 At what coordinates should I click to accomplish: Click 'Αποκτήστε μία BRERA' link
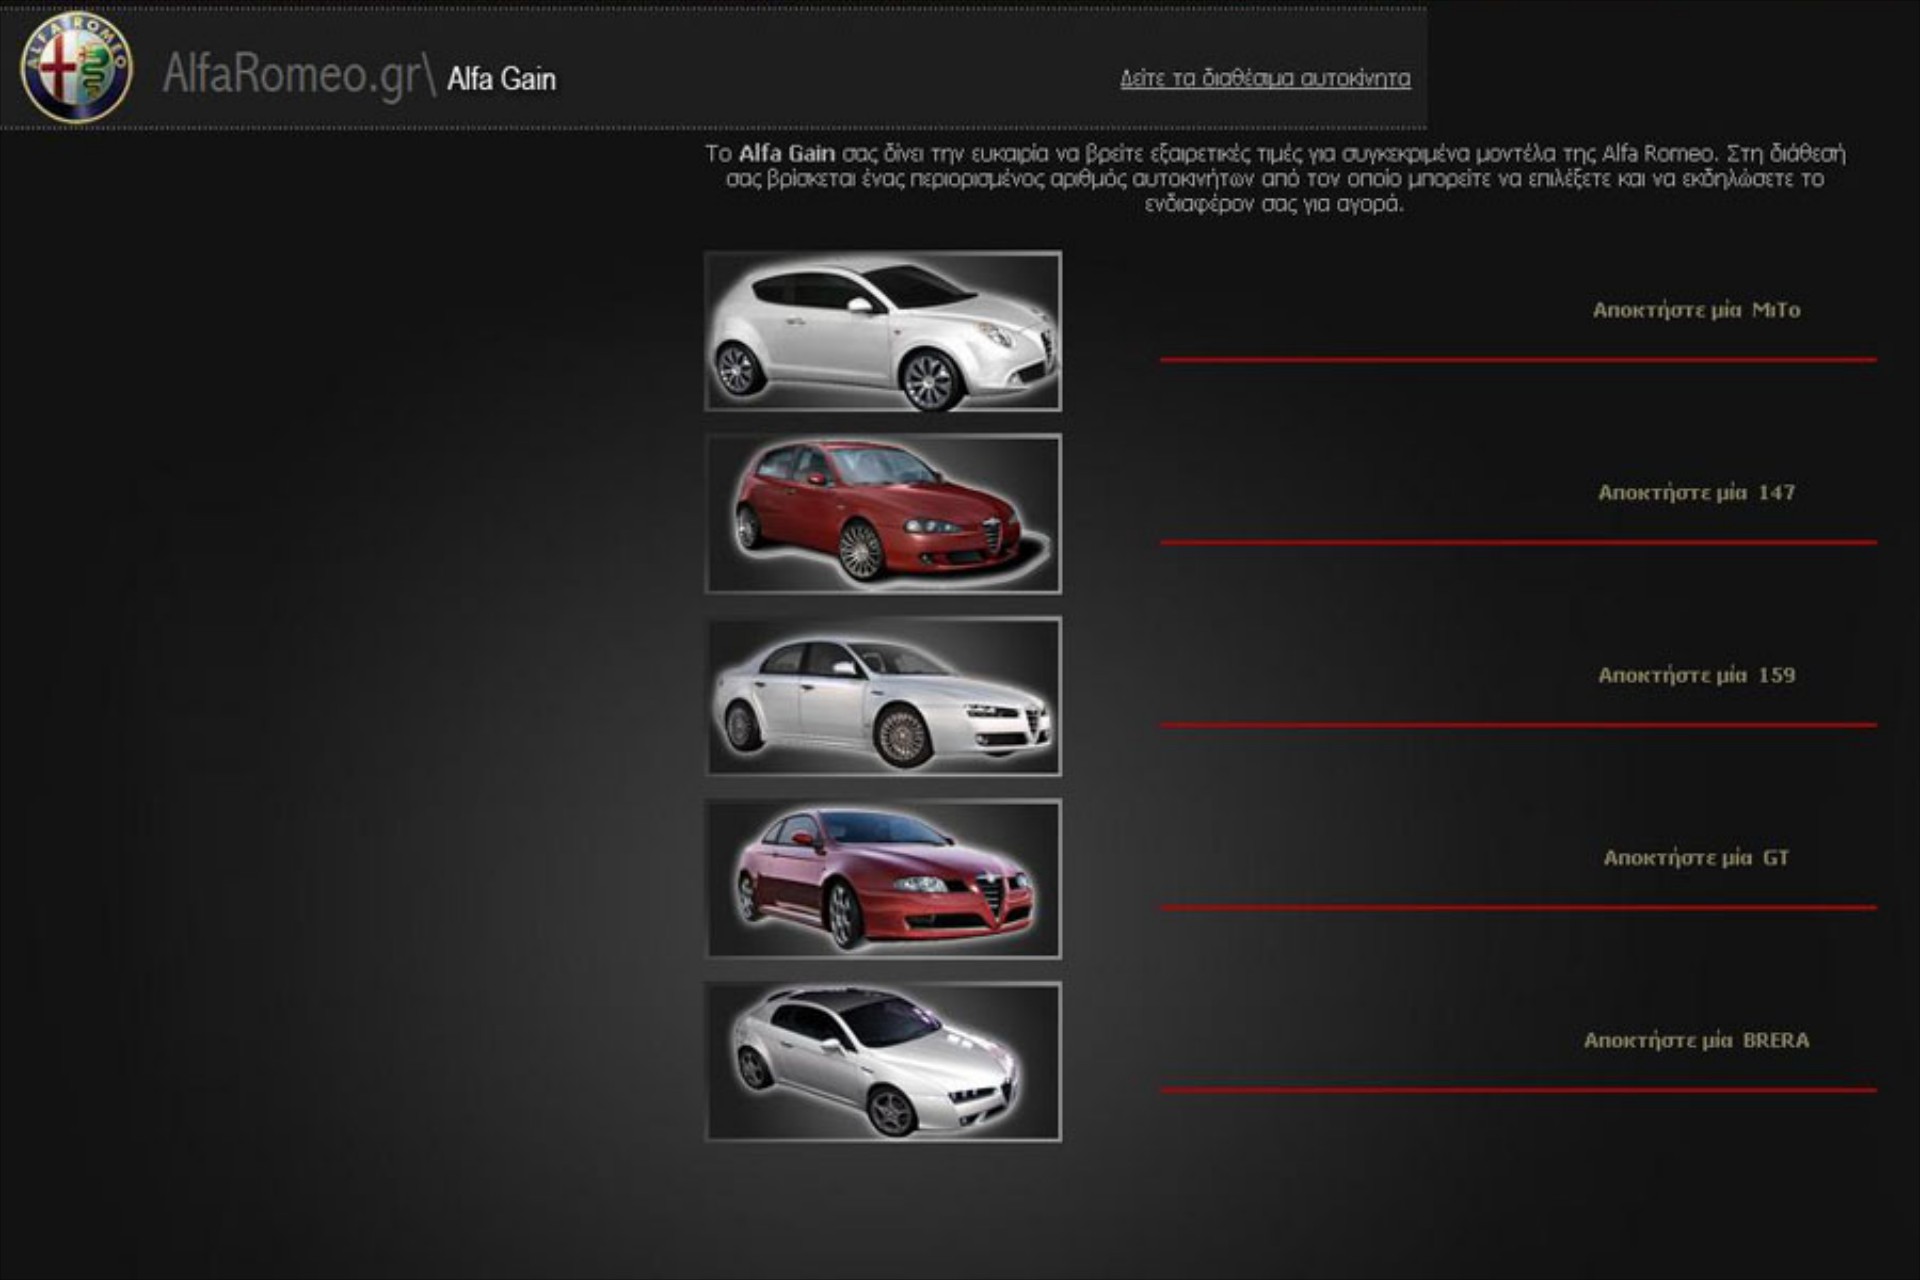pyautogui.click(x=1696, y=1040)
